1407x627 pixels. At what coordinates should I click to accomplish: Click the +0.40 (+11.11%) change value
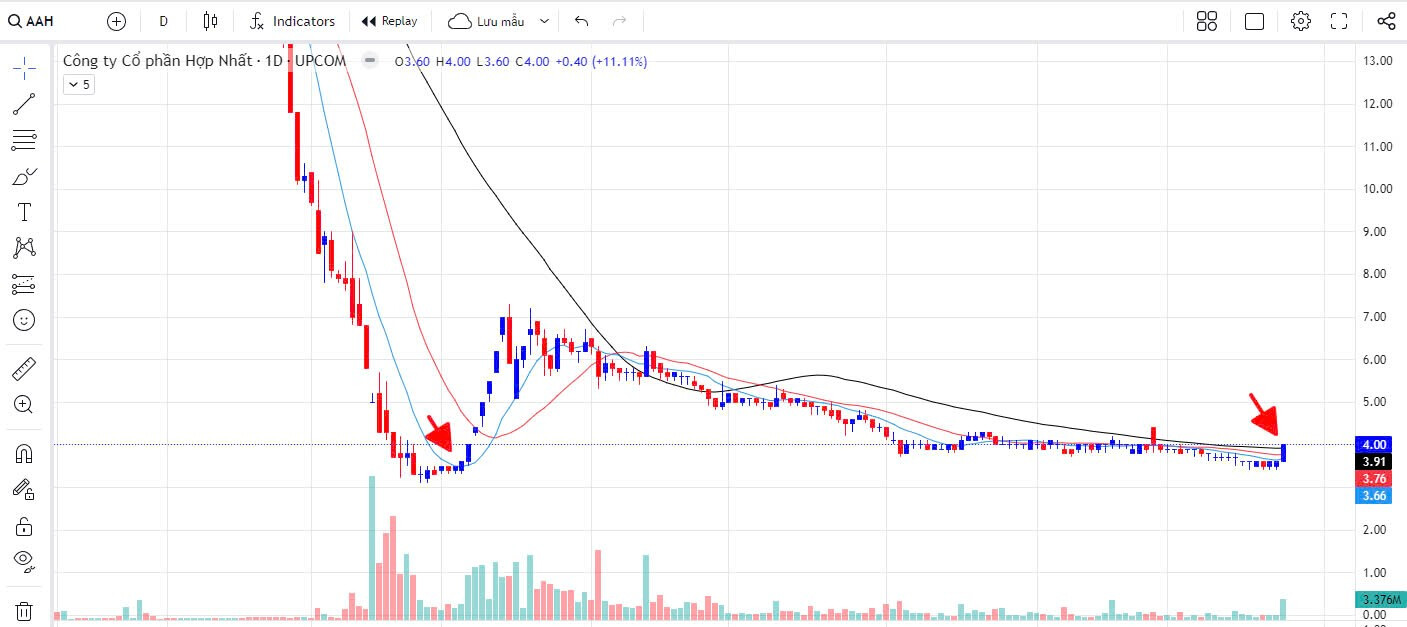(x=600, y=61)
